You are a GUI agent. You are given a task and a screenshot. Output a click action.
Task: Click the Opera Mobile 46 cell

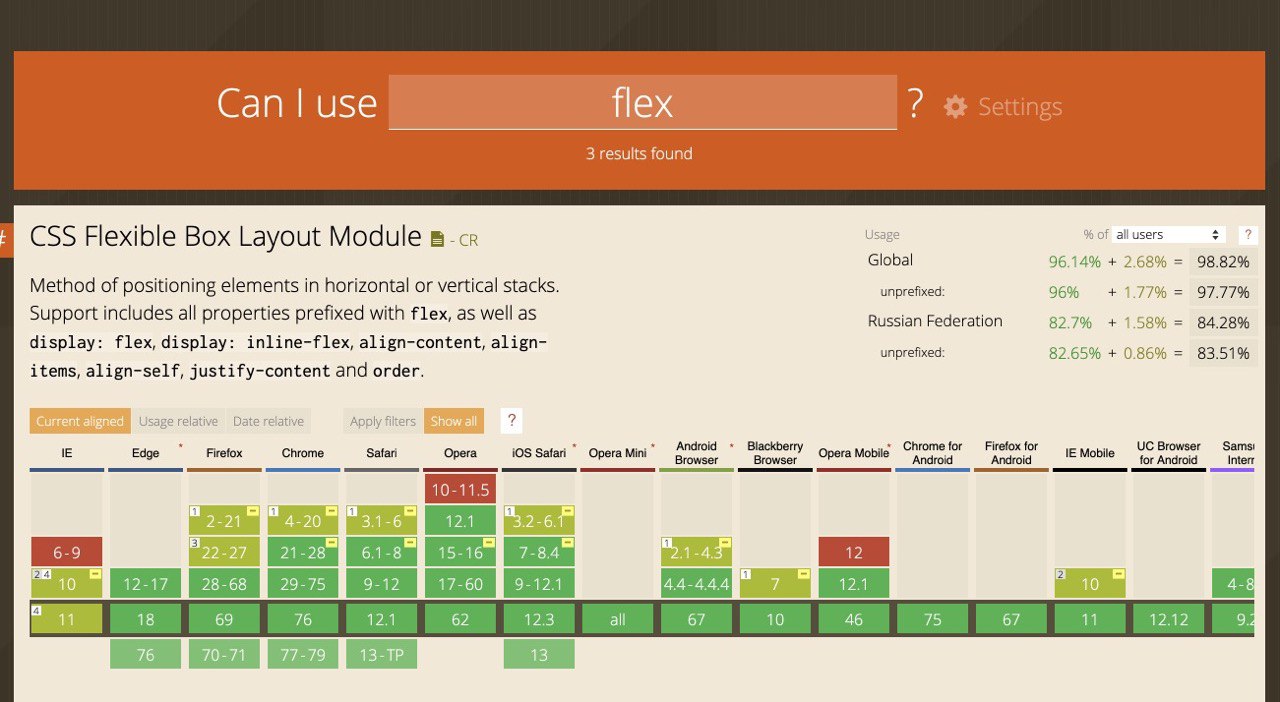[x=854, y=619]
